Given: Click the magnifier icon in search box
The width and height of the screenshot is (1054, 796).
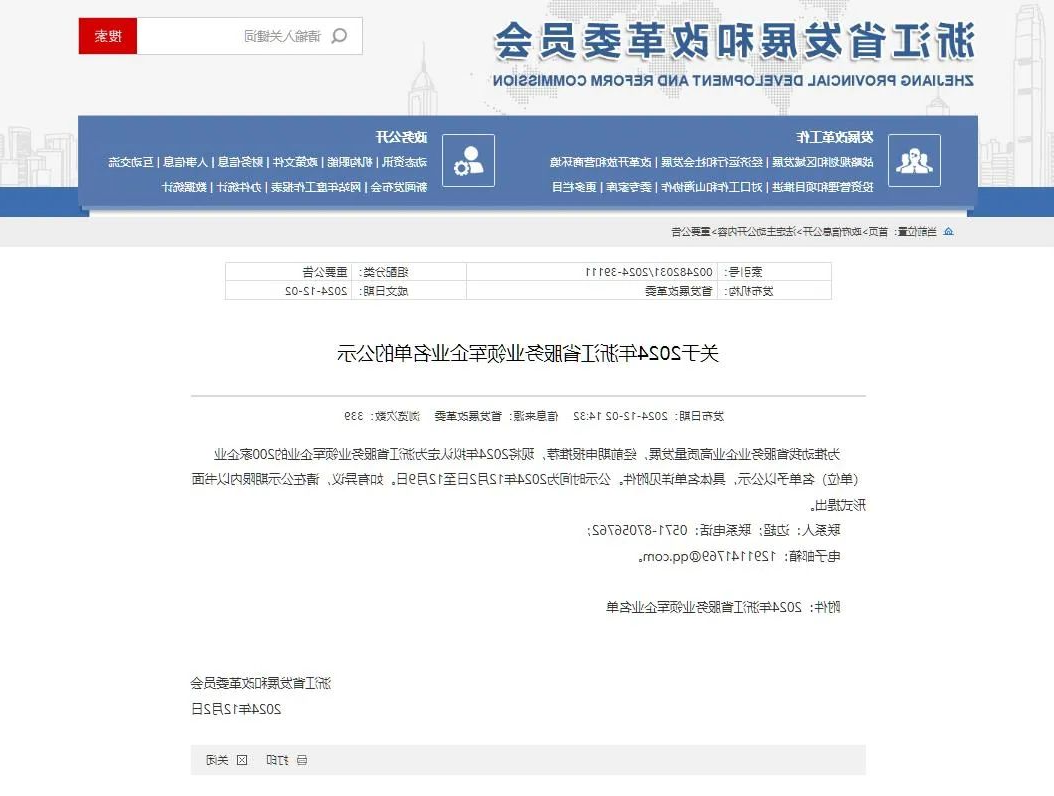Looking at the screenshot, I should pos(339,36).
